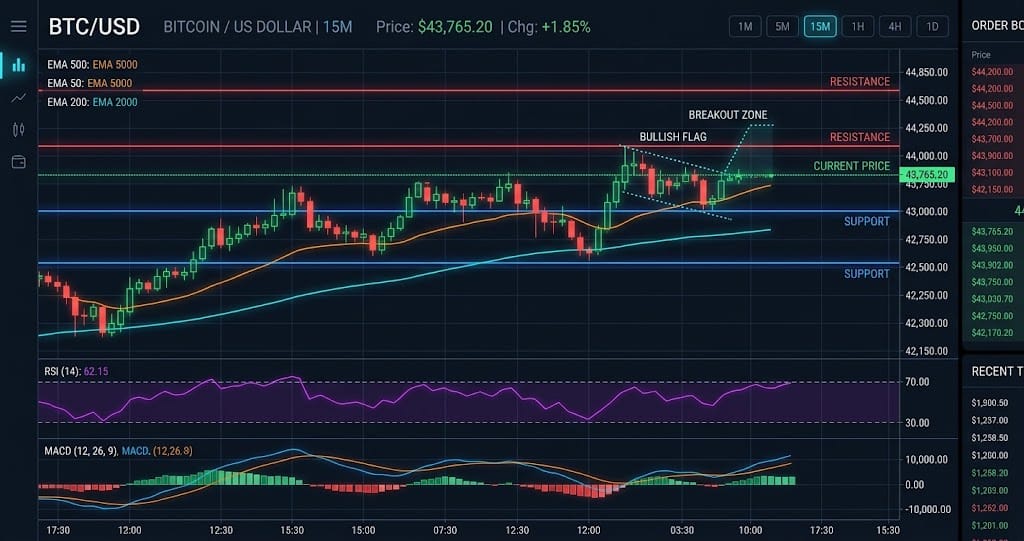Switch to the 4H timeframe
The height and width of the screenshot is (541, 1024).
tap(895, 27)
